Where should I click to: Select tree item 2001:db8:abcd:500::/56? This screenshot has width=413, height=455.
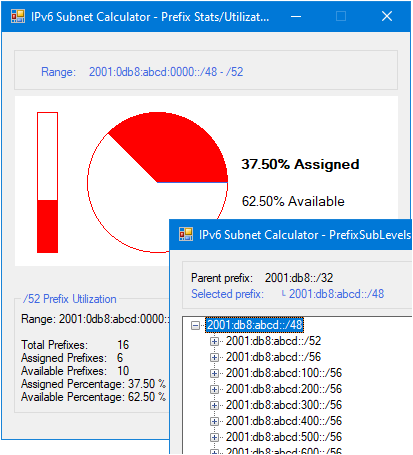click(284, 437)
